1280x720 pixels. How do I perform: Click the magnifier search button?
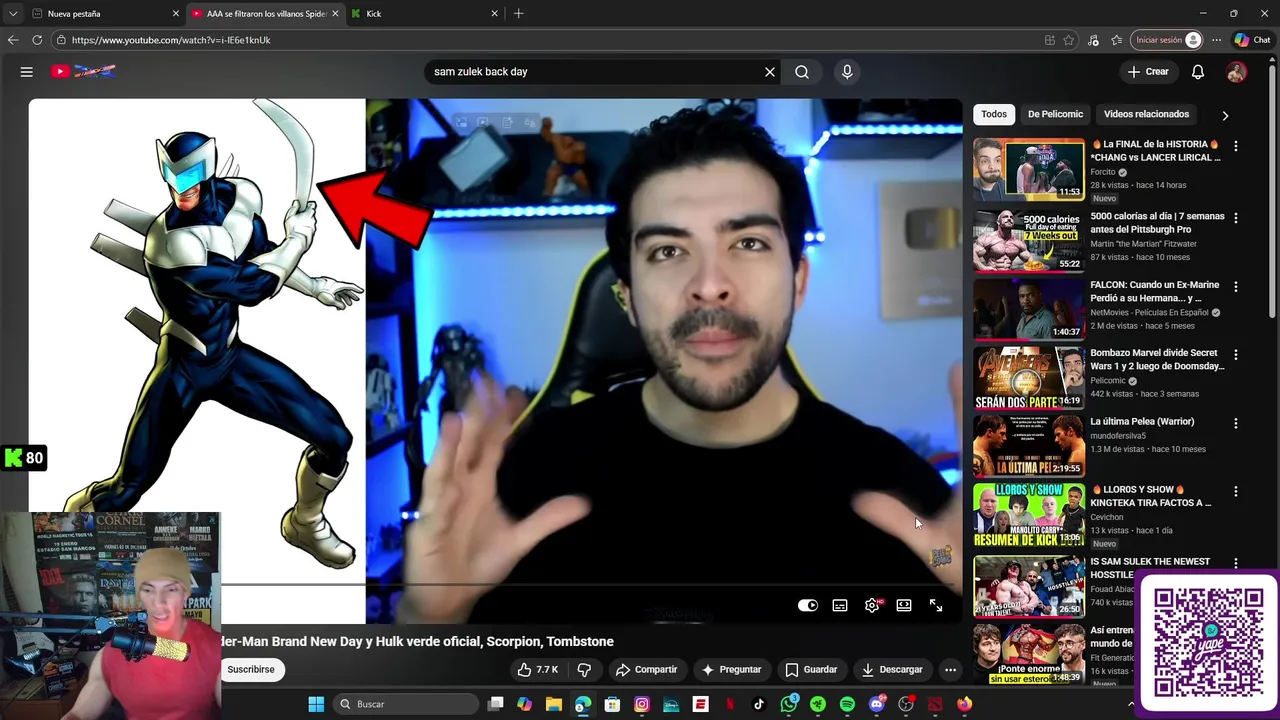(x=802, y=72)
